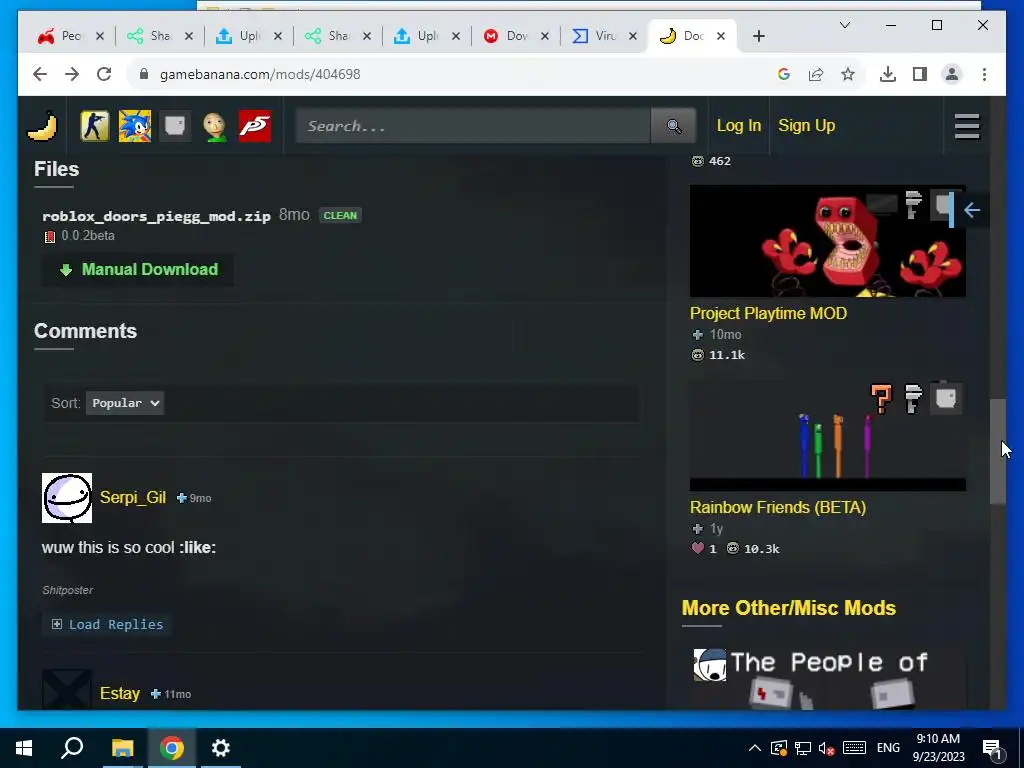Click the Log In link

pos(739,125)
